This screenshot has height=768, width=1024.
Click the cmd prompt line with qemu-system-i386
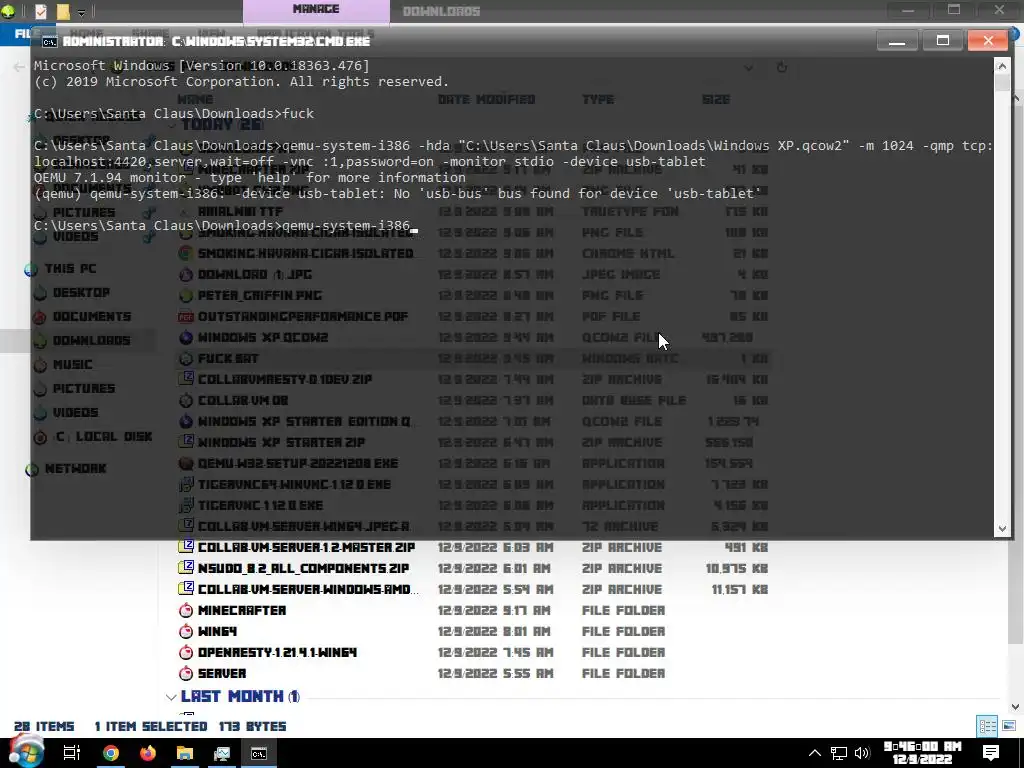[226, 226]
